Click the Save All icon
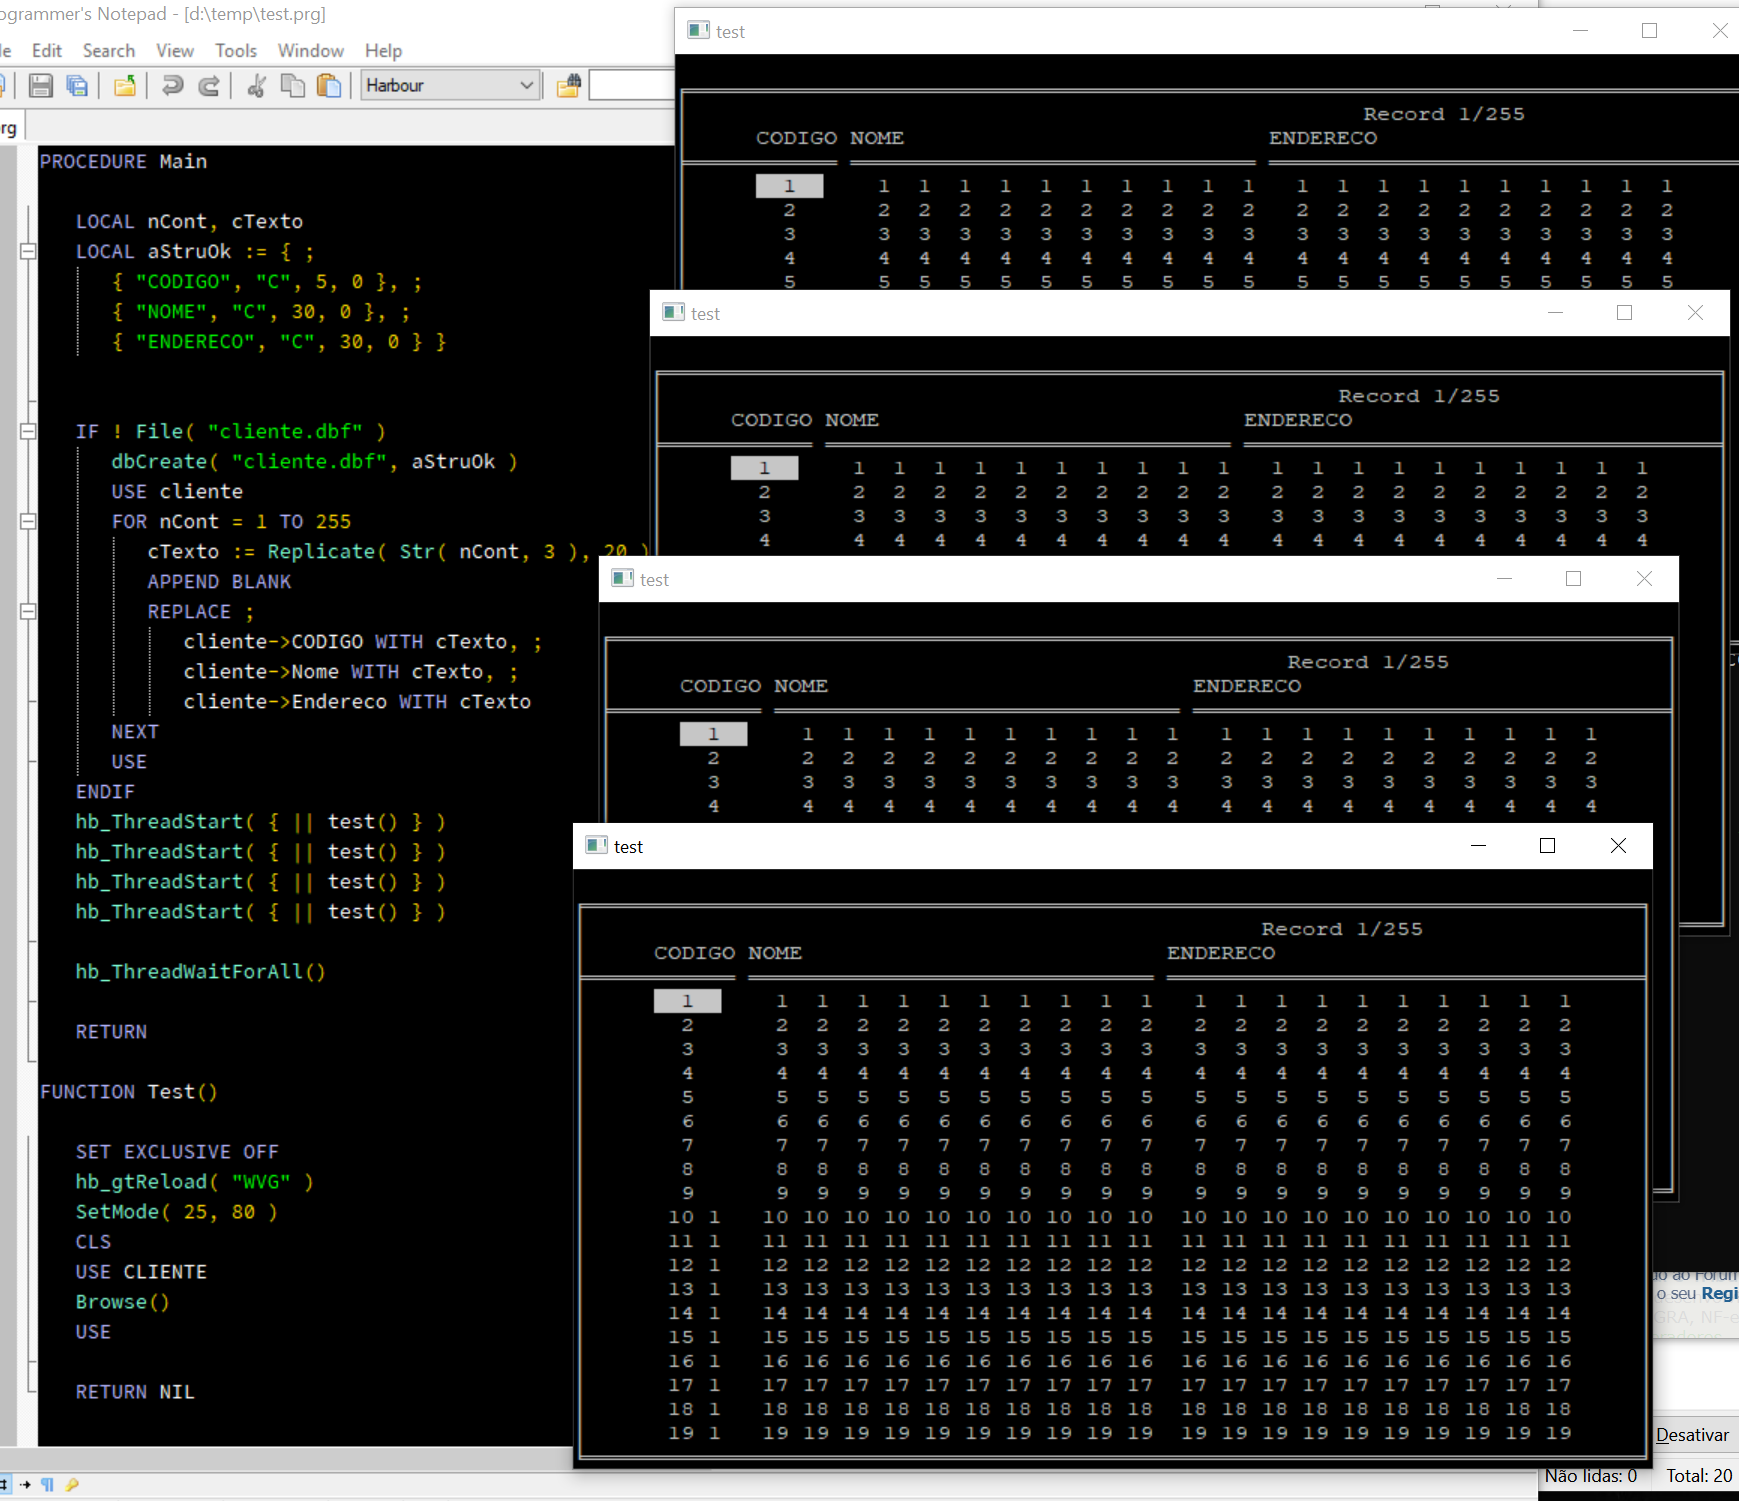This screenshot has height=1501, width=1739. click(x=77, y=86)
